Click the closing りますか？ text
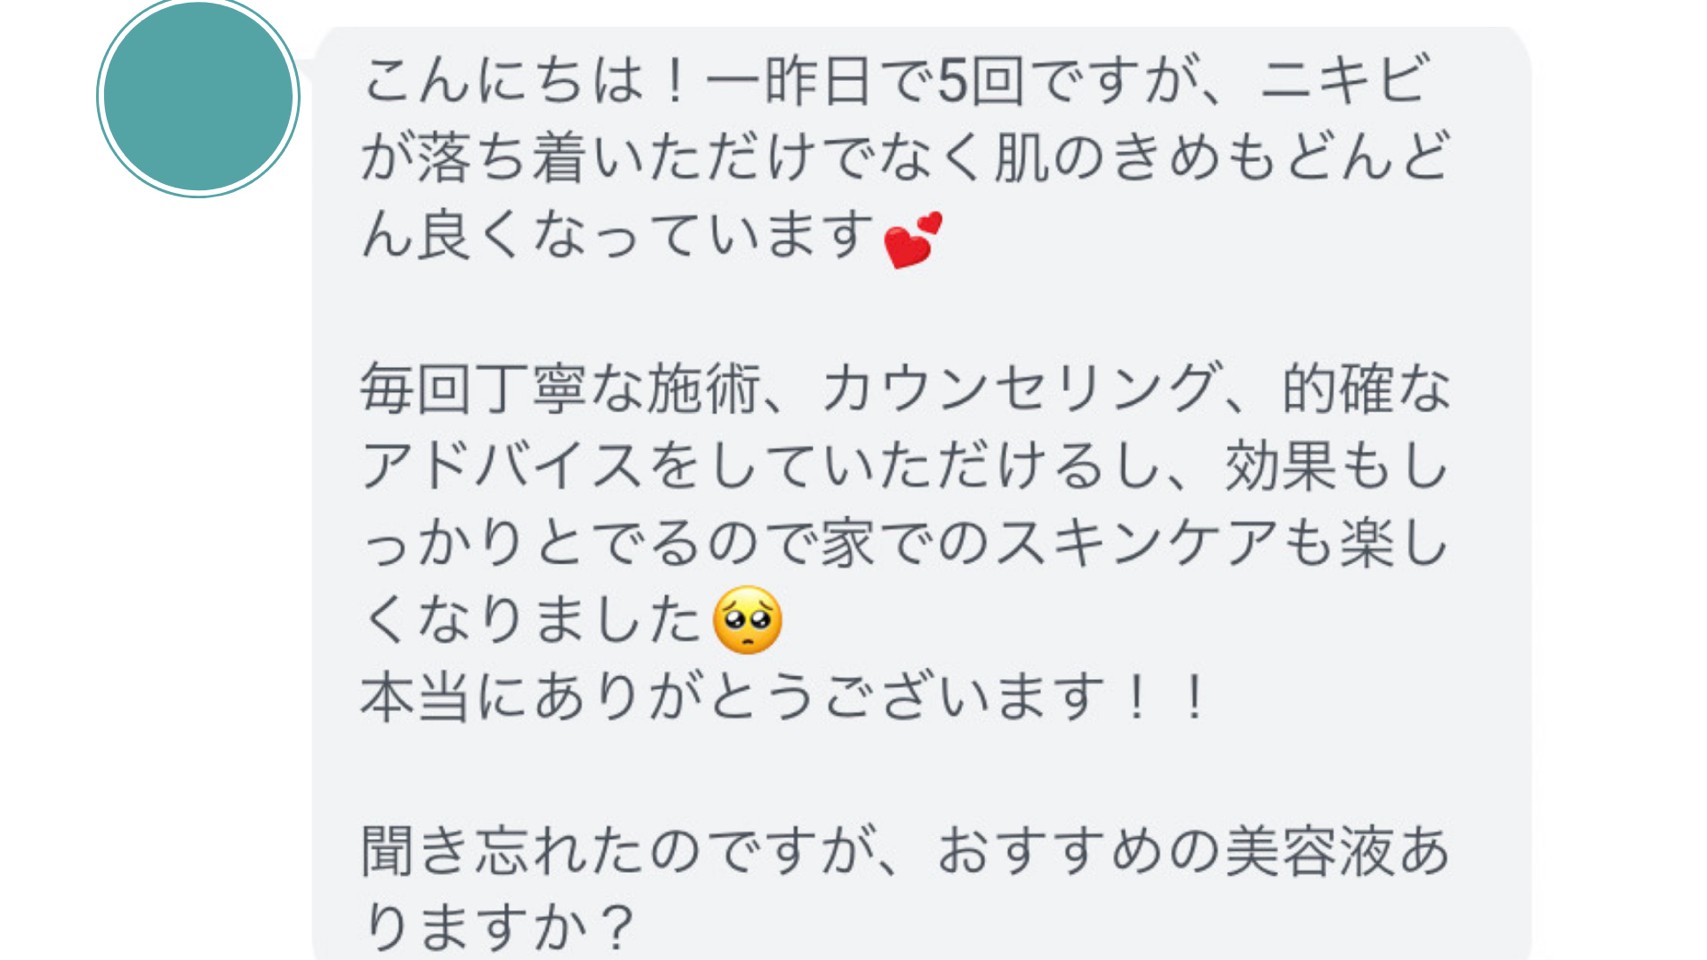 [x=499, y=927]
